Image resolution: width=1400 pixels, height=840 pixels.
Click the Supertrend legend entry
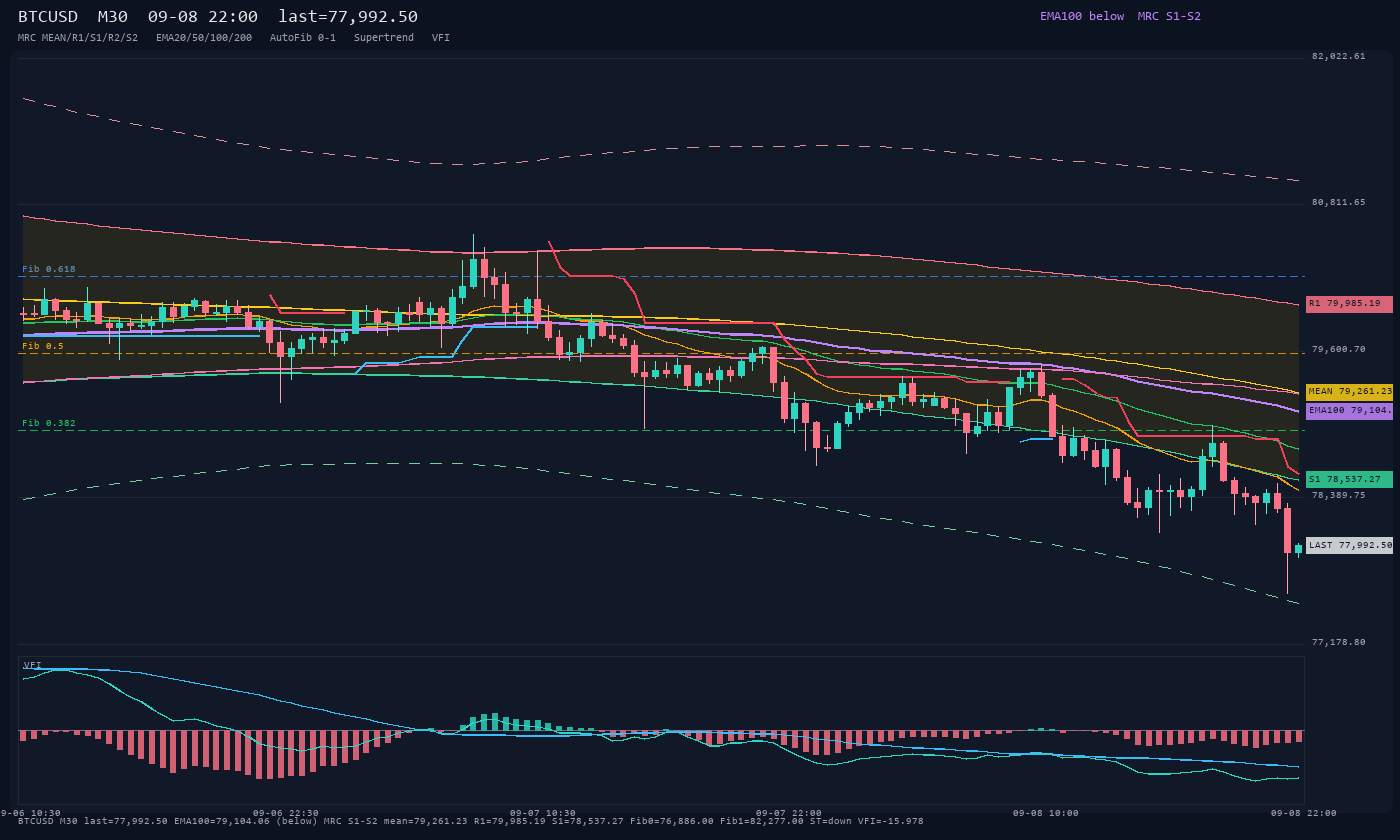pos(384,37)
